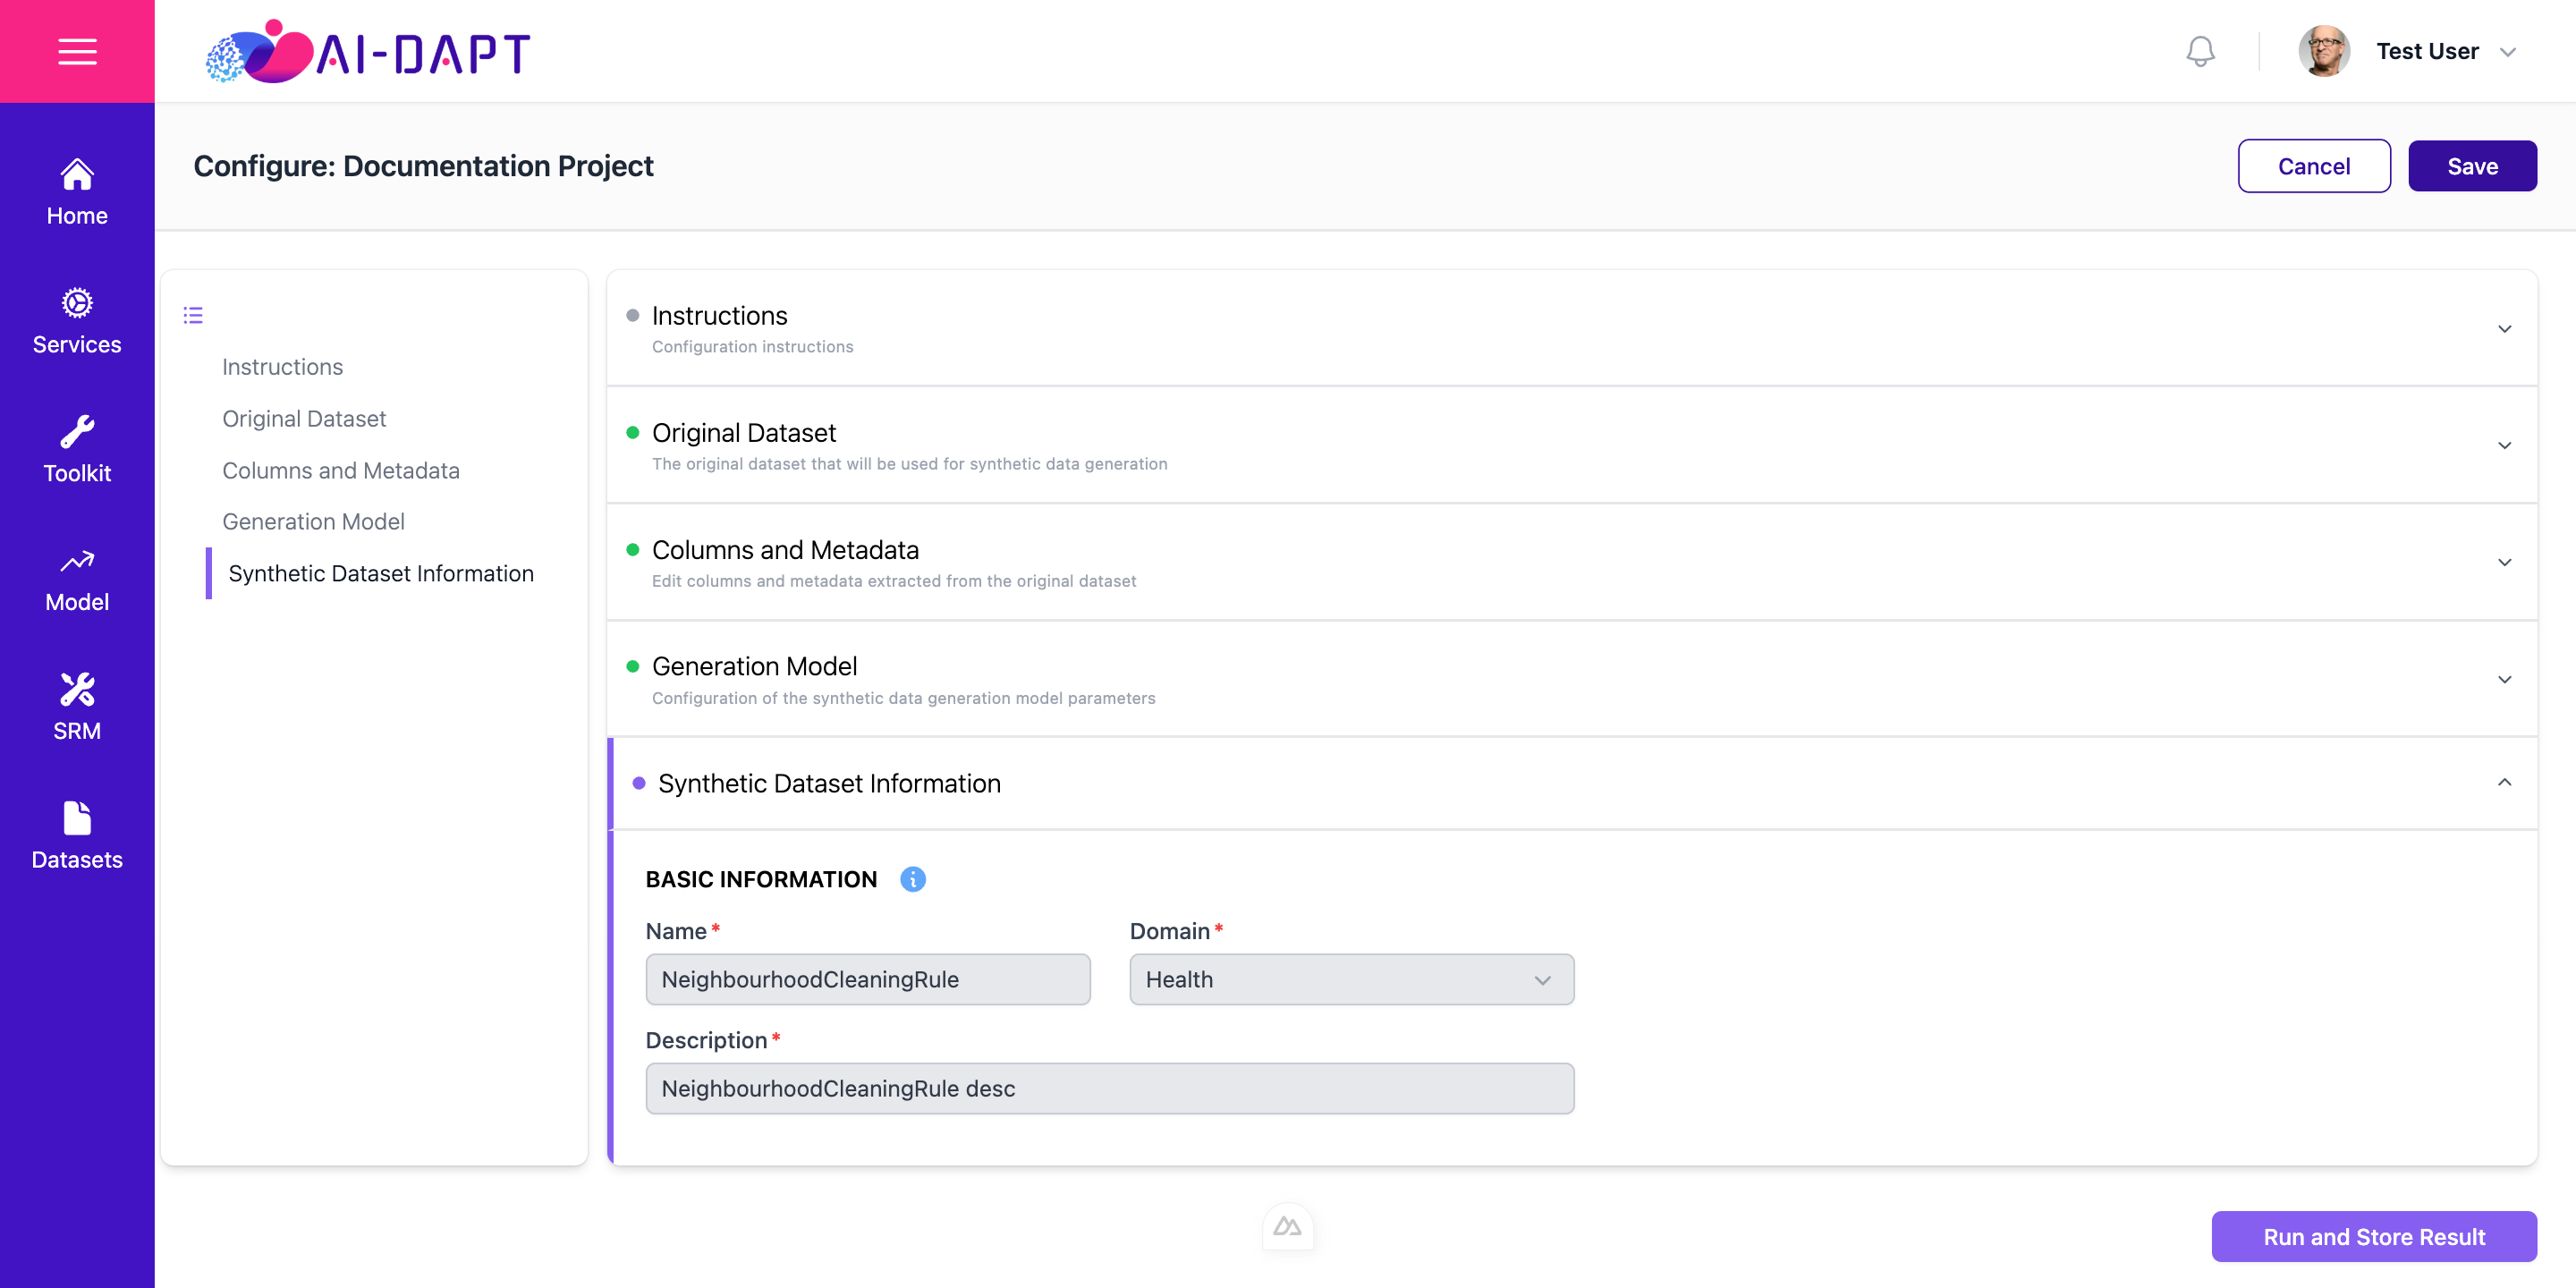This screenshot has width=2576, height=1288.
Task: Click the Configure: Documentation Project title
Action: tap(423, 166)
